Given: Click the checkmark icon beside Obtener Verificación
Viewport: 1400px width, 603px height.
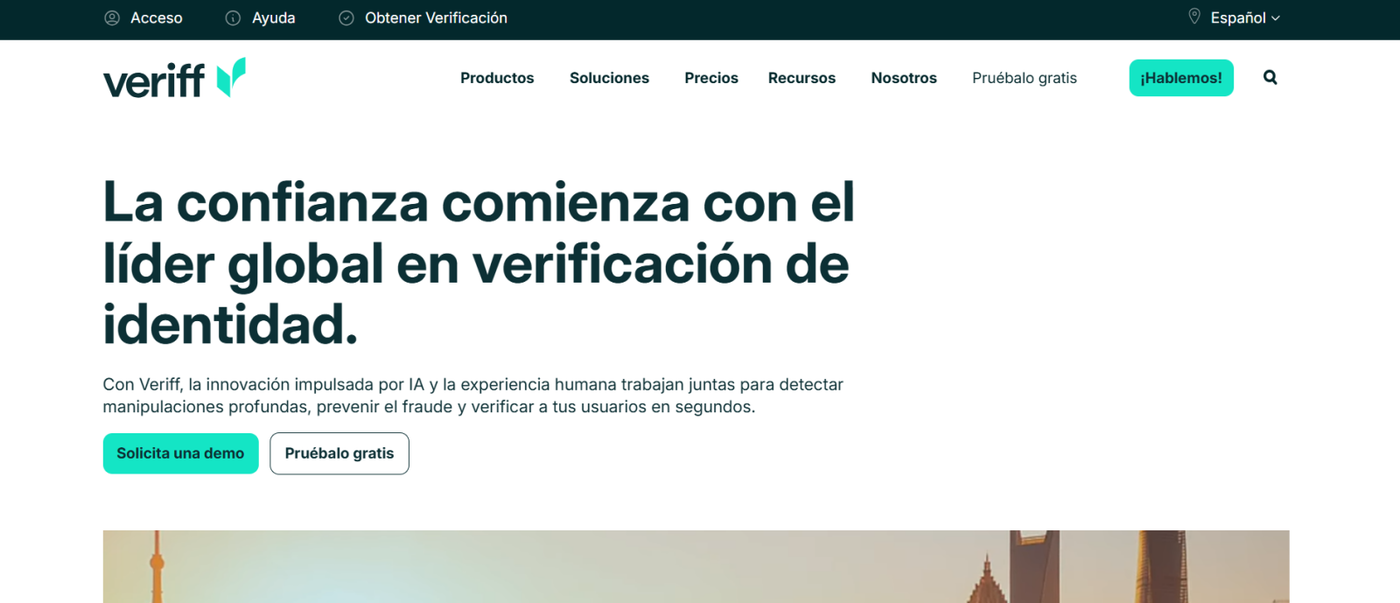Looking at the screenshot, I should (x=346, y=18).
